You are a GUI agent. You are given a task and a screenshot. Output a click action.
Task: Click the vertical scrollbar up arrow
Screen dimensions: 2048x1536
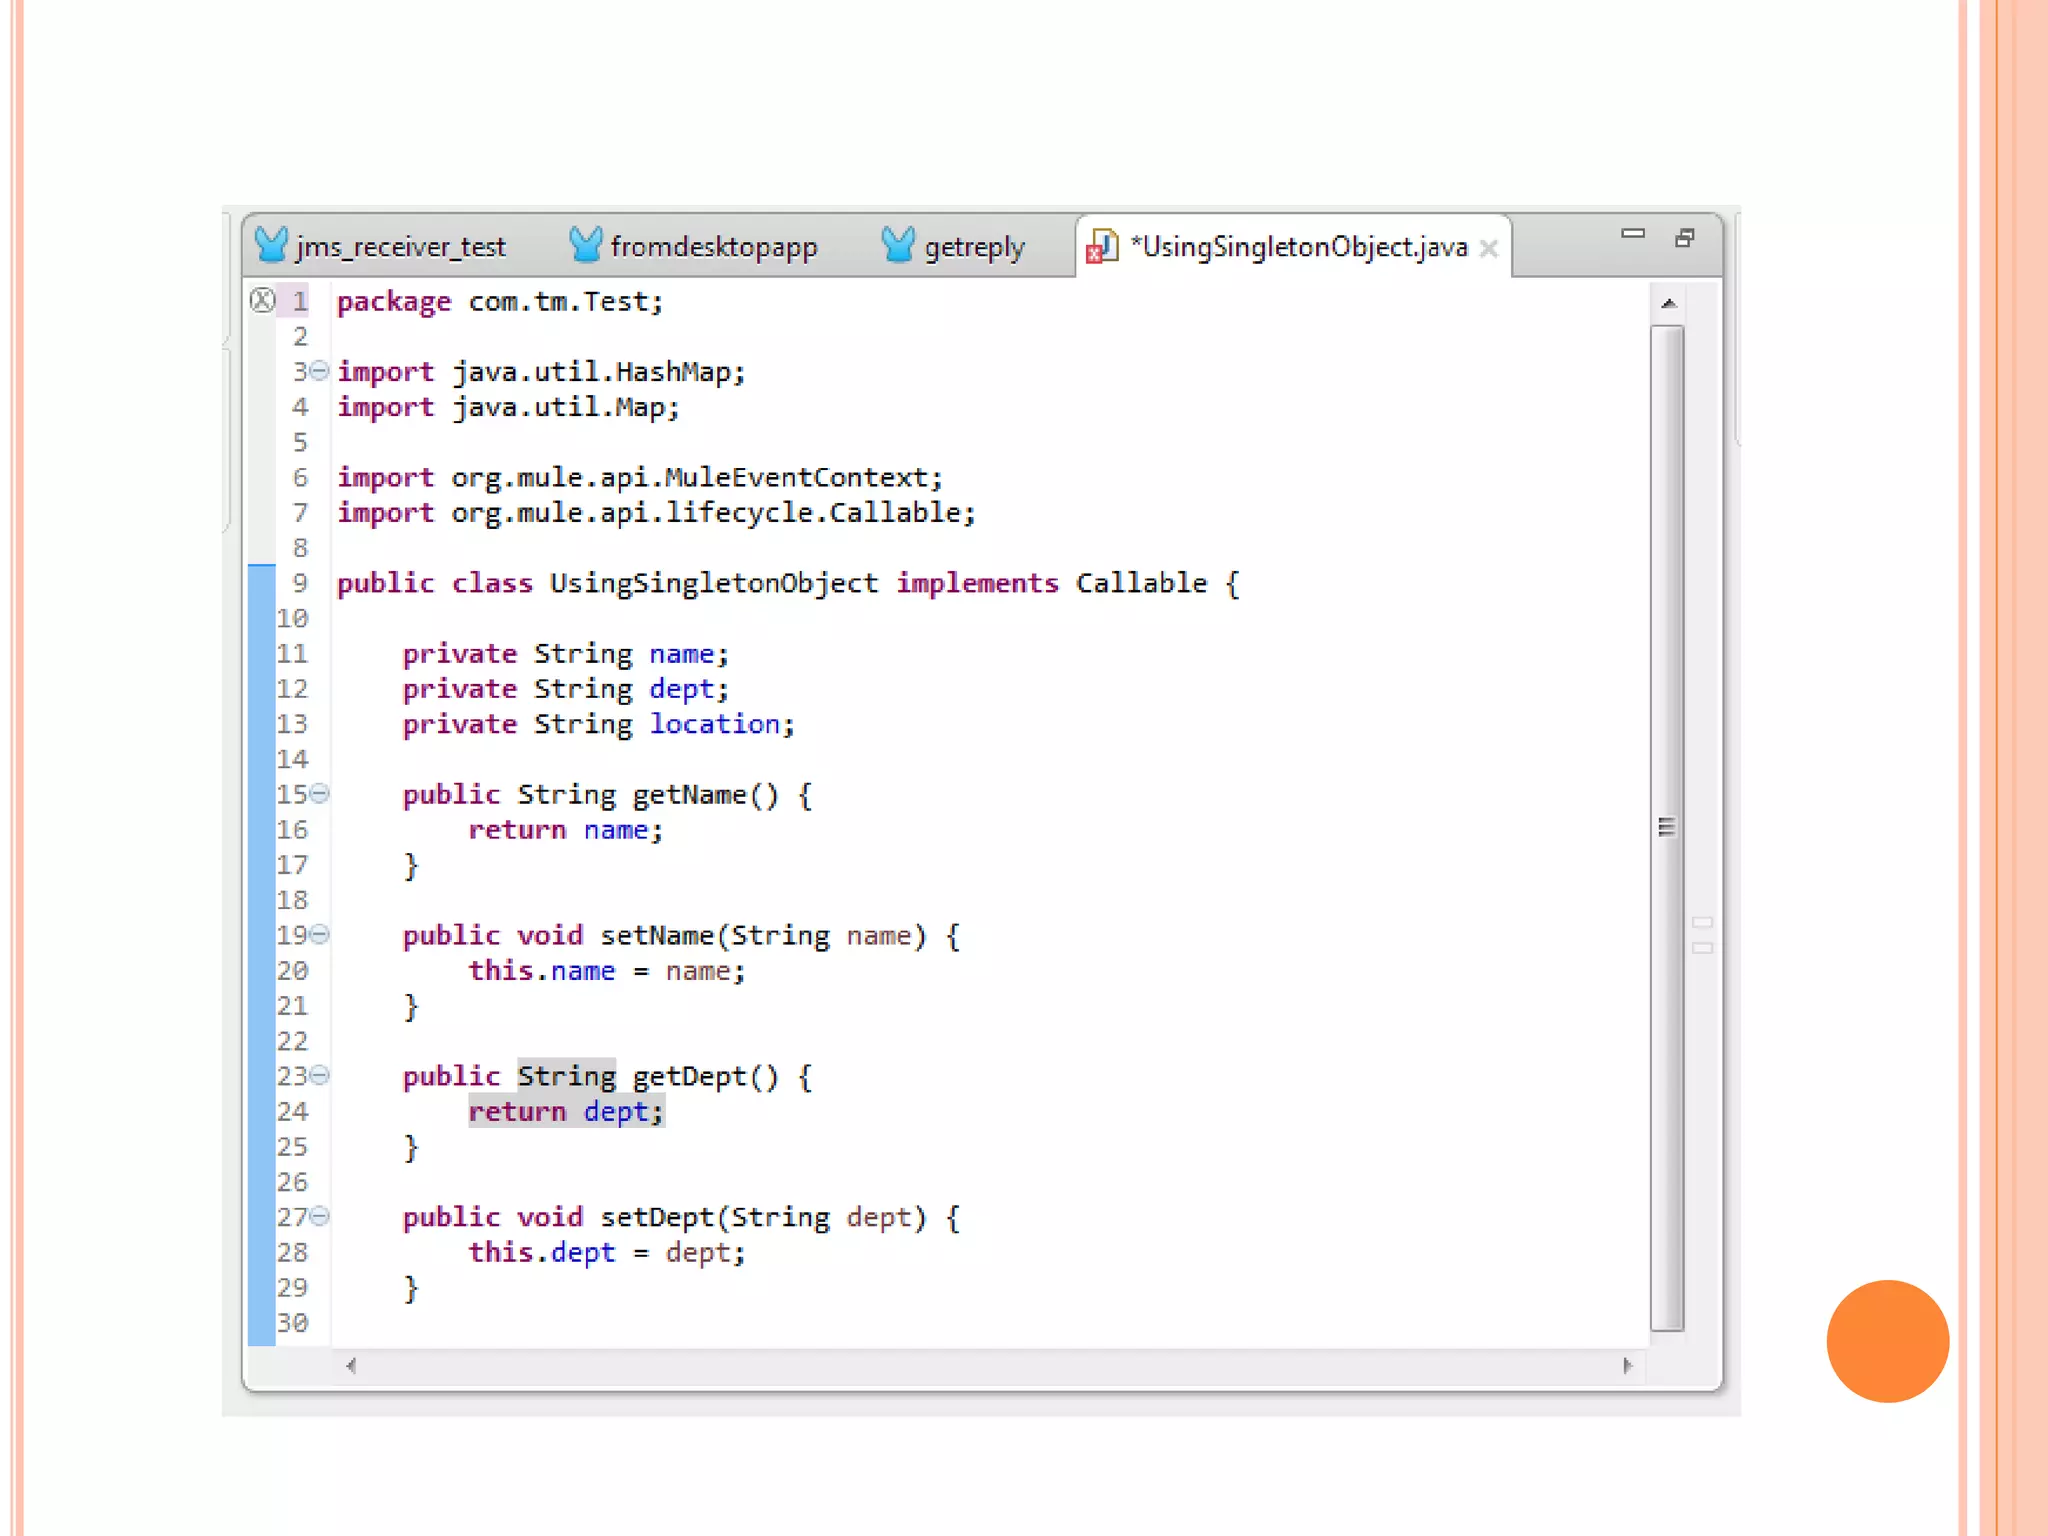click(x=1668, y=303)
